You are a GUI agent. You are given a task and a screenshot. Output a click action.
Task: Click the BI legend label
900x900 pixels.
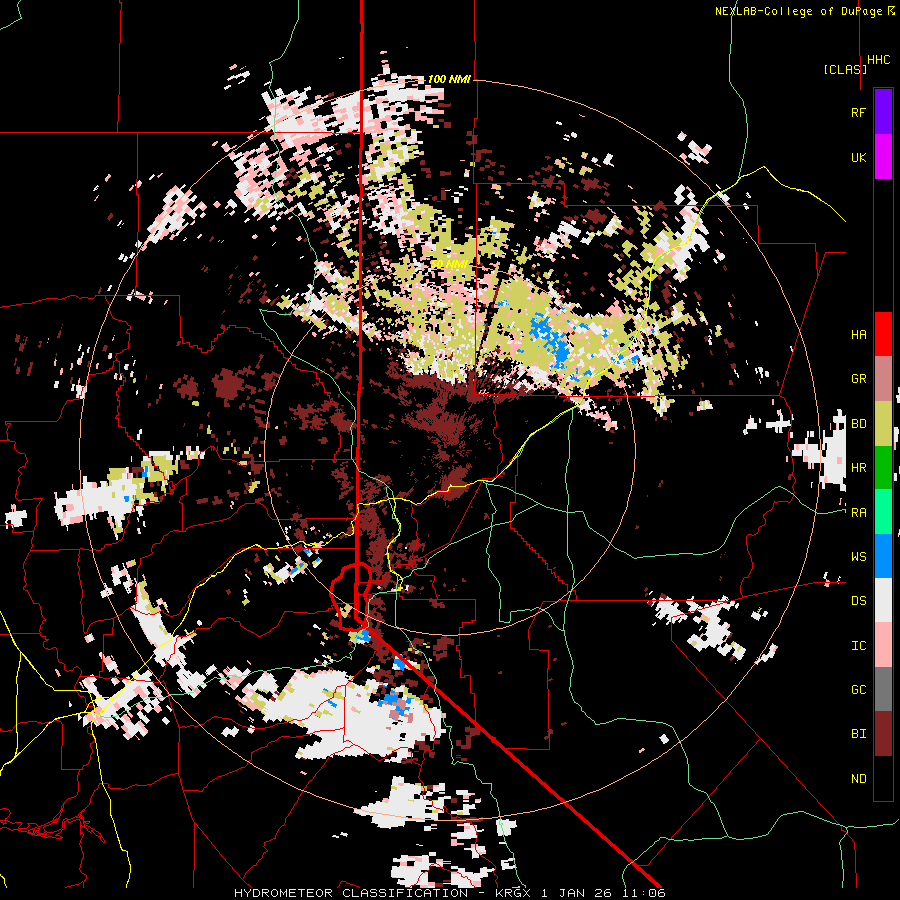858,734
